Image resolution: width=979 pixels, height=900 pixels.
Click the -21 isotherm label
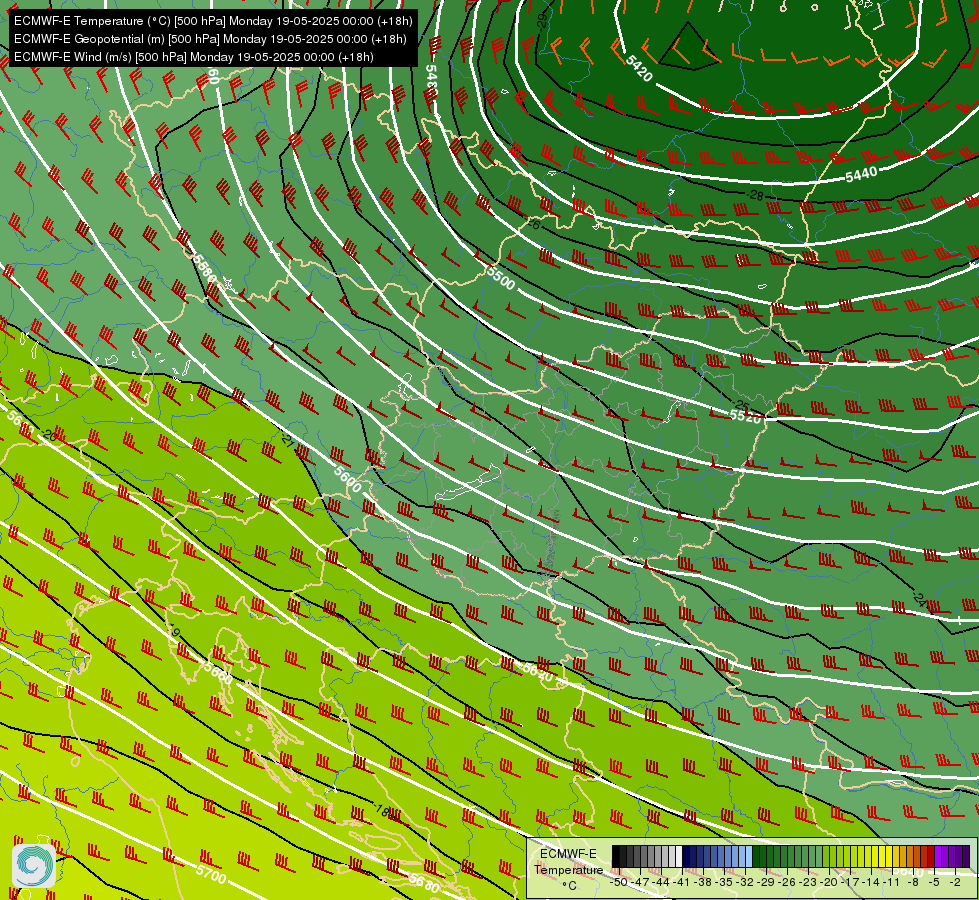tap(287, 440)
